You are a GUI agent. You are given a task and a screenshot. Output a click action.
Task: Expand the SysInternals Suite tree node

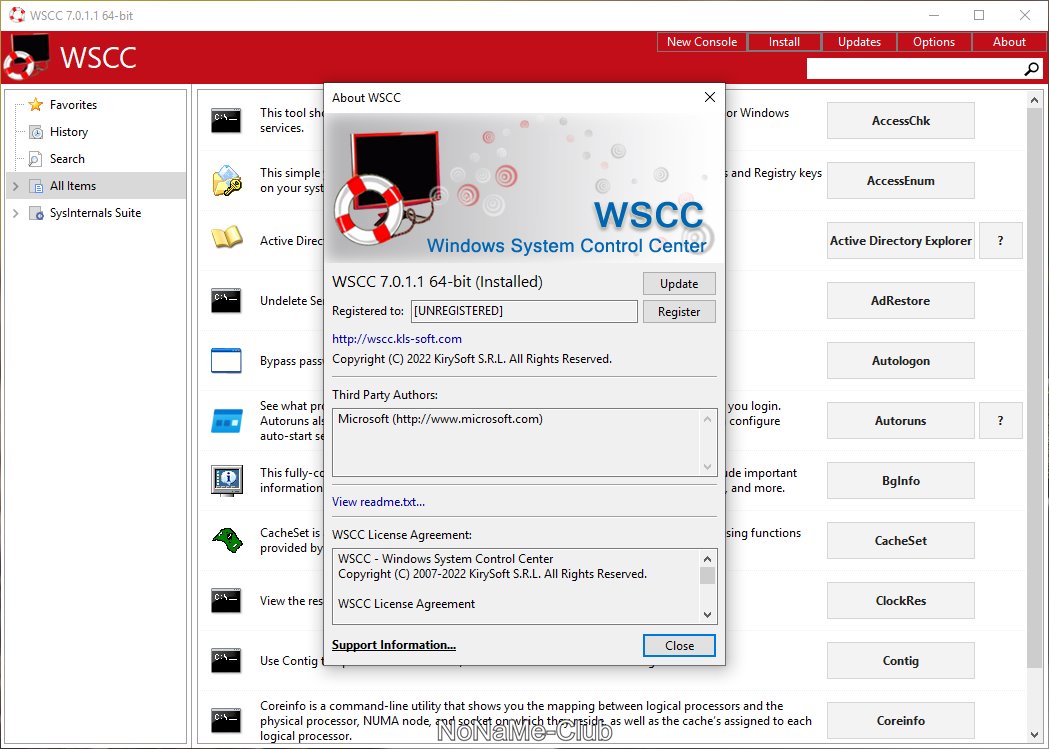point(16,213)
